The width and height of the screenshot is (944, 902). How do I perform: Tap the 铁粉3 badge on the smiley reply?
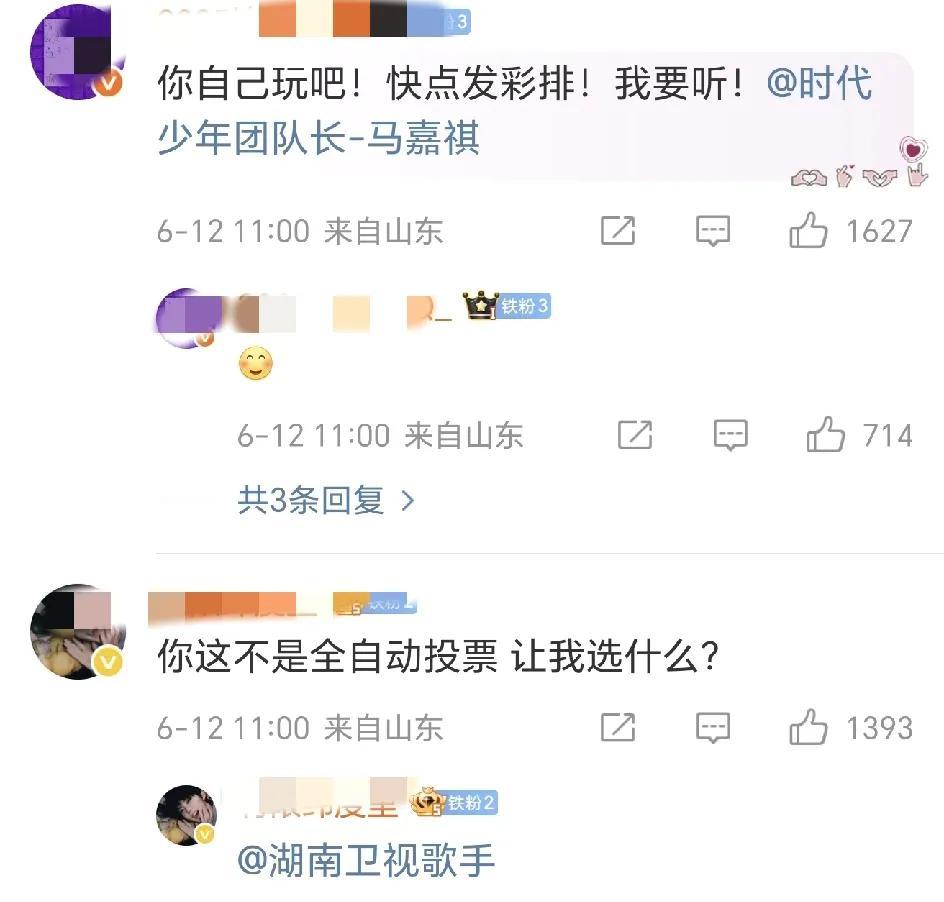click(x=524, y=306)
